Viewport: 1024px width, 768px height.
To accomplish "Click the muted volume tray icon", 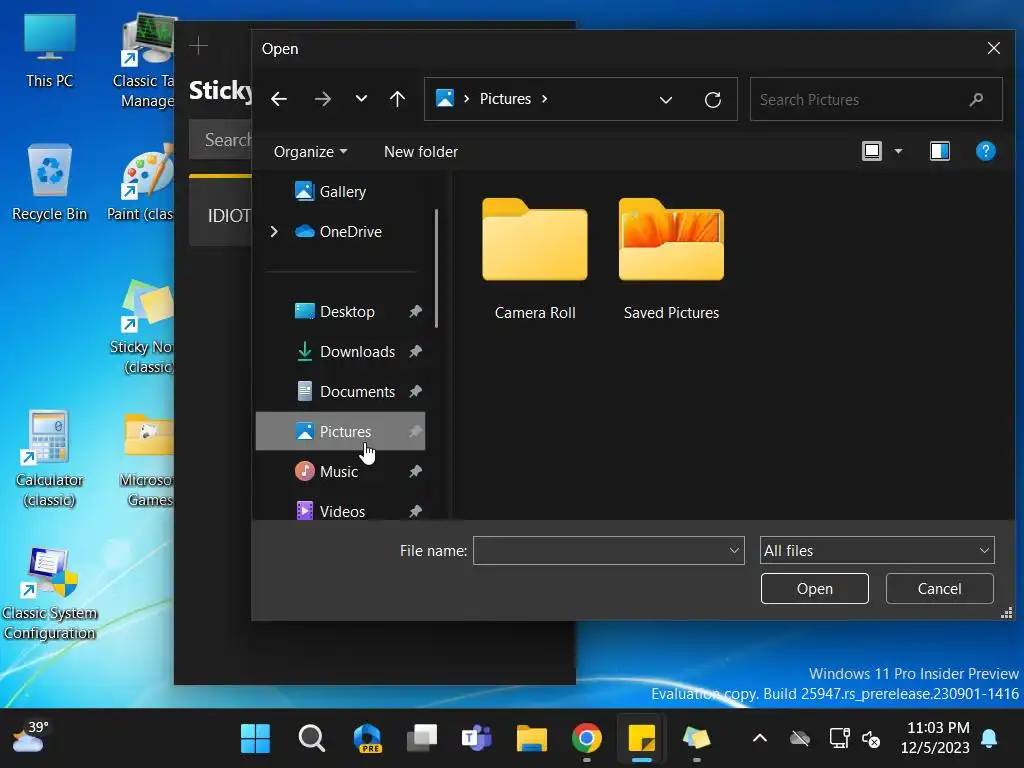I will pyautogui.click(x=871, y=739).
